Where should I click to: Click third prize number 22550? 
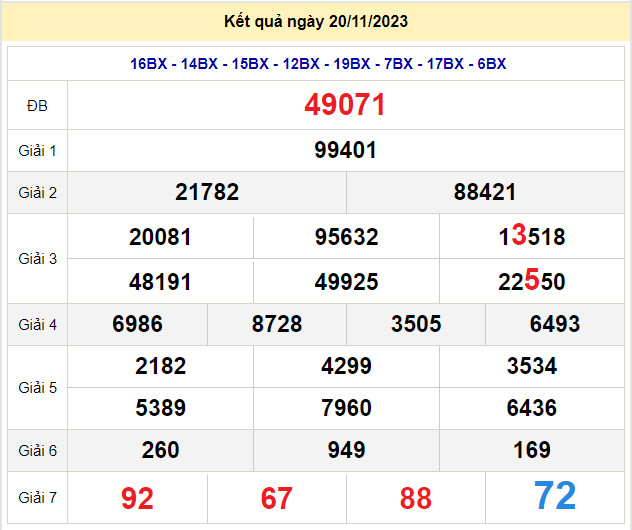(532, 280)
